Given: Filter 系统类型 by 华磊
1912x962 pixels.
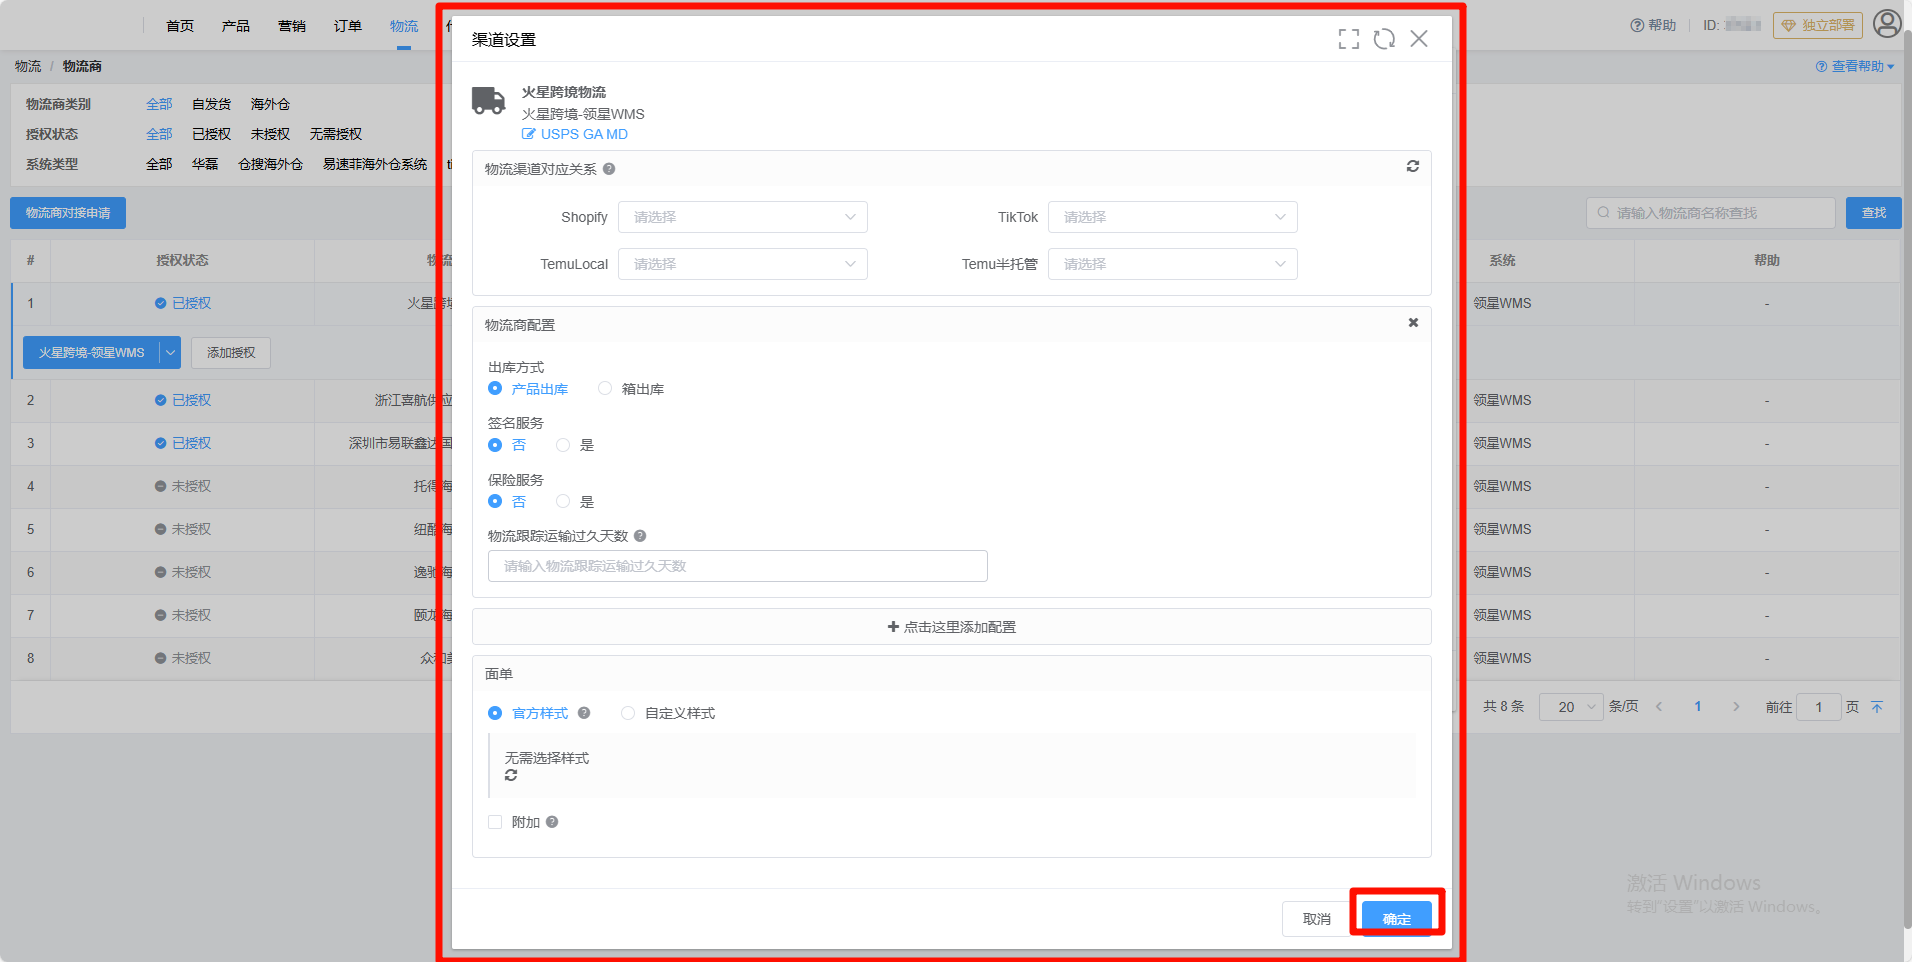Looking at the screenshot, I should pos(205,164).
